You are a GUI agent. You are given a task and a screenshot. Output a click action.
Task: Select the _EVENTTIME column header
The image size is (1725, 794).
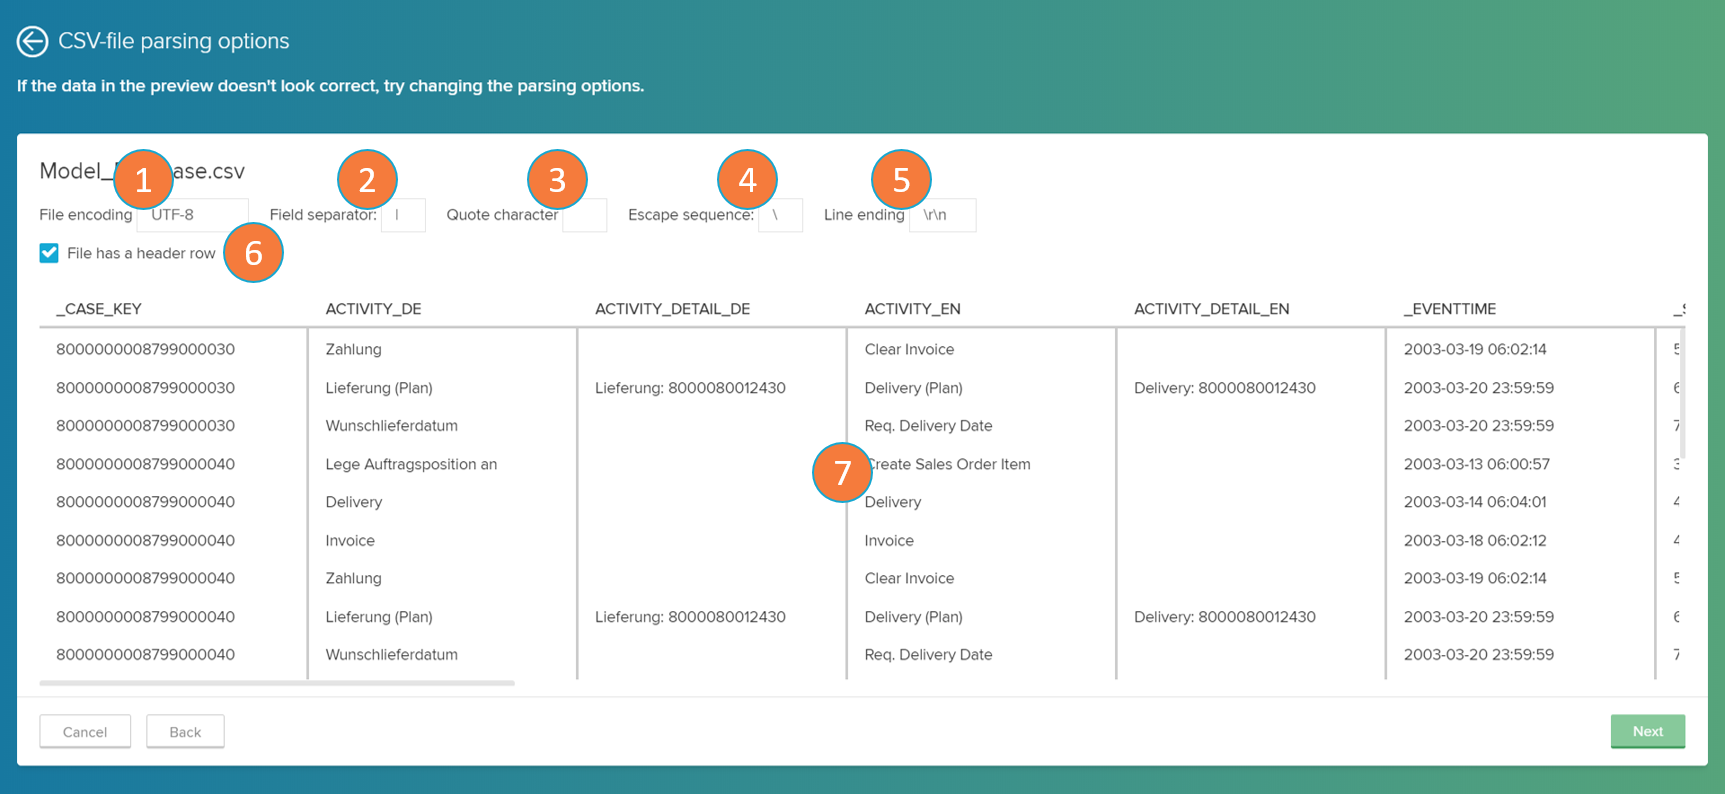pos(1449,309)
